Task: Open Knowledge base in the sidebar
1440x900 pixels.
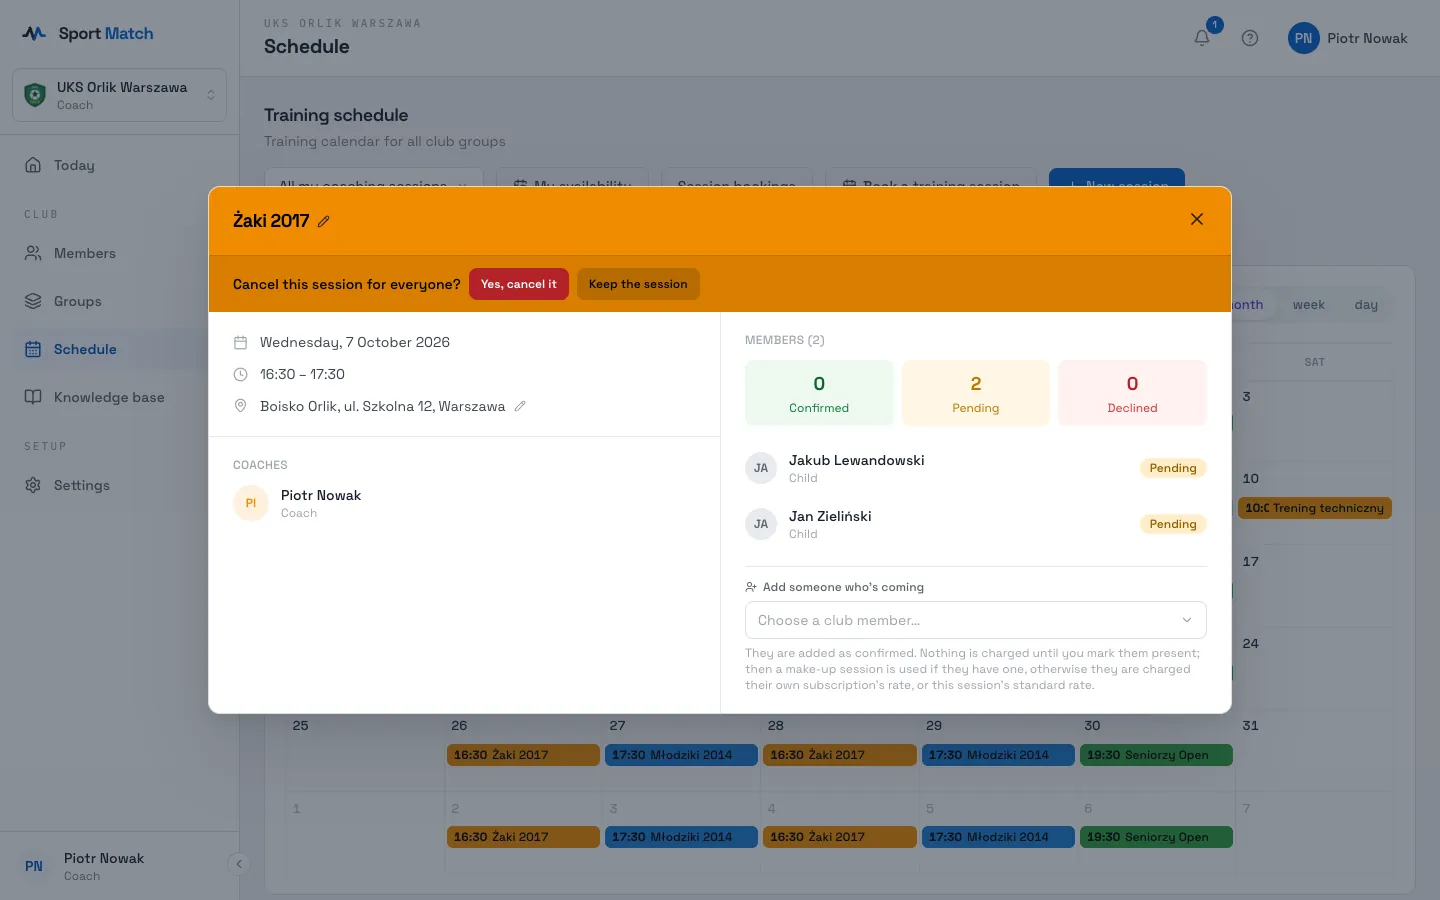Action: pos(120,397)
